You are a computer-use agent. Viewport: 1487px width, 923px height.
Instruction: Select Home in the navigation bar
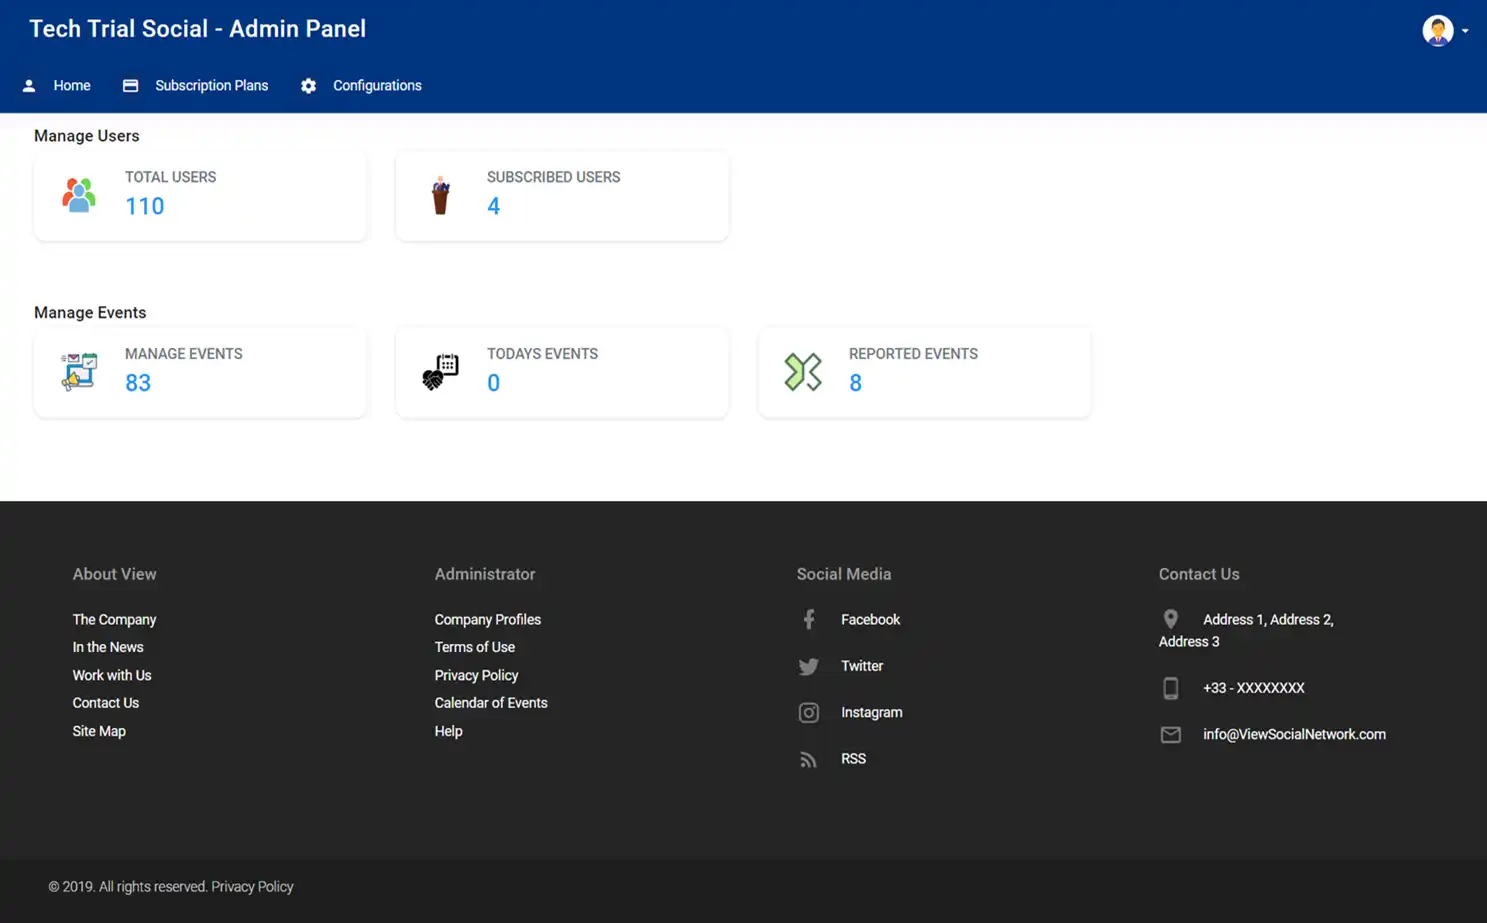71,86
